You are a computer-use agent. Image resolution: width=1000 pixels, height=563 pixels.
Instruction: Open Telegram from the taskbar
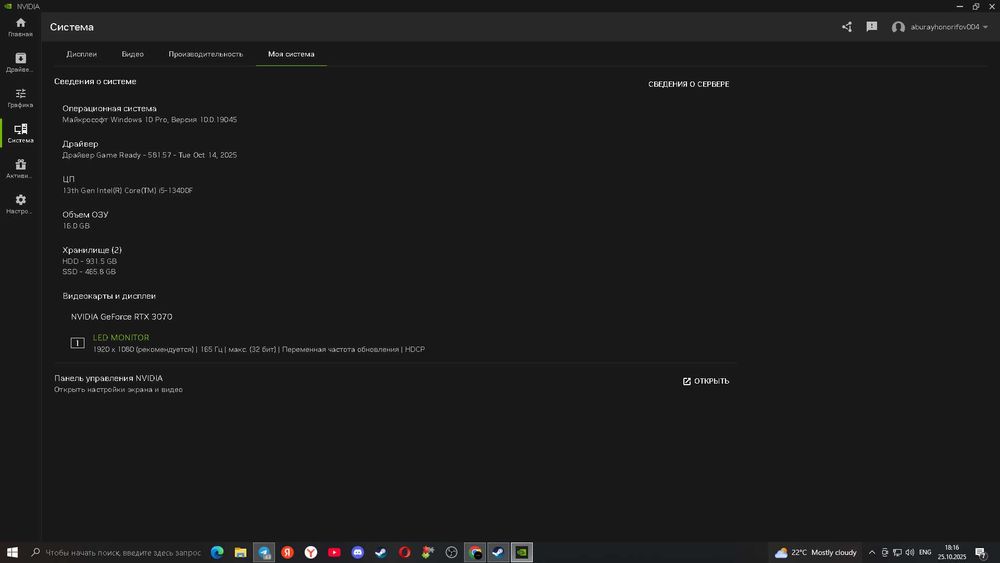coord(264,552)
